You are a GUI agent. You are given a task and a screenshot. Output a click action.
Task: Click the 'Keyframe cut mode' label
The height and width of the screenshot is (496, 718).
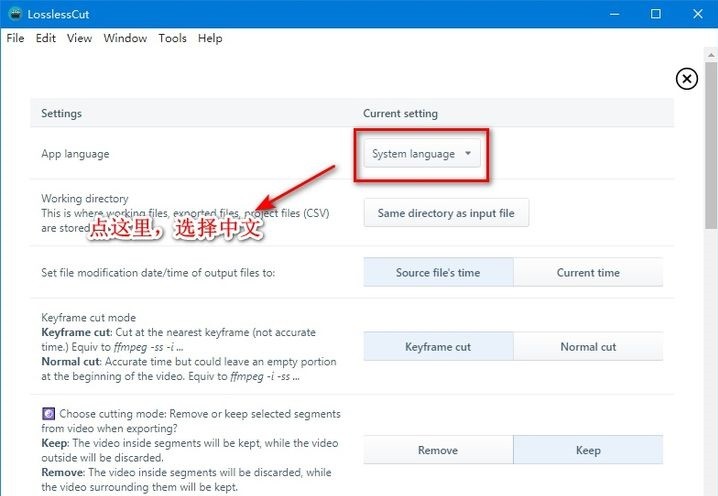tap(88, 317)
